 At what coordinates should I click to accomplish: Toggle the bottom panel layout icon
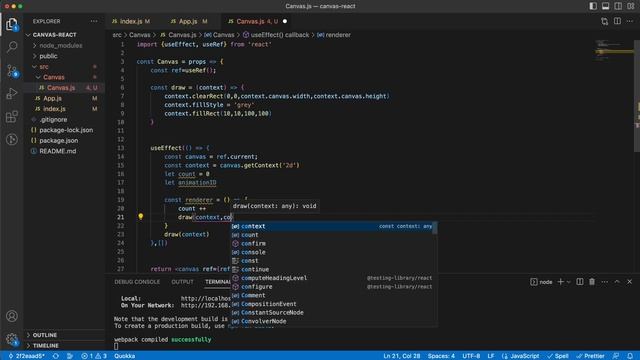click(605, 6)
